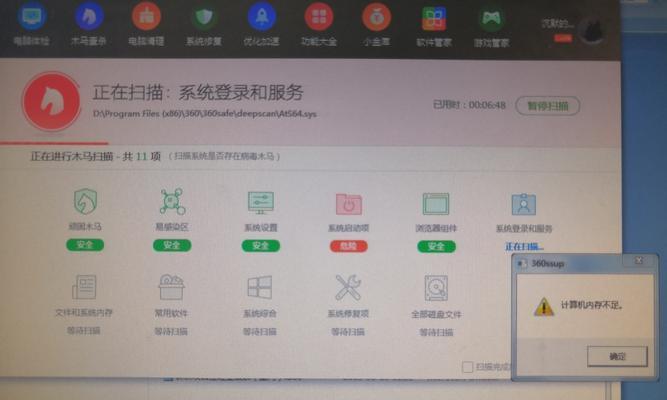
Task: Open the 电脑清理 tab icon
Action: coord(146,16)
